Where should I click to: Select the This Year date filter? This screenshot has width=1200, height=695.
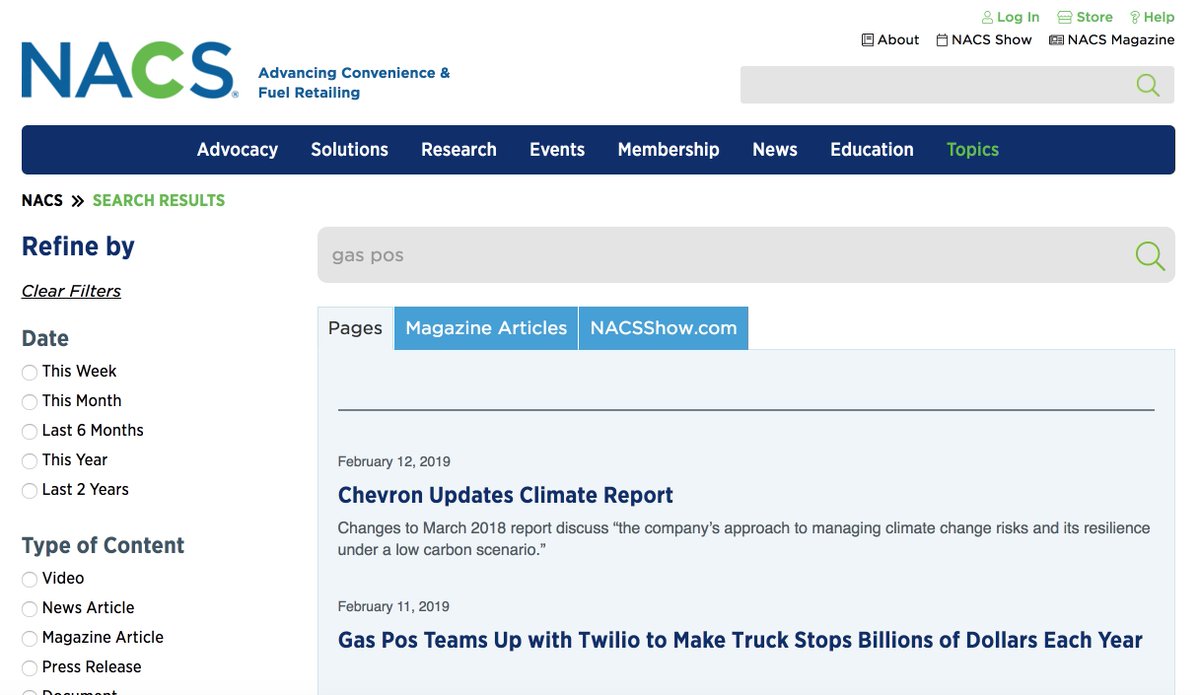[x=29, y=461]
